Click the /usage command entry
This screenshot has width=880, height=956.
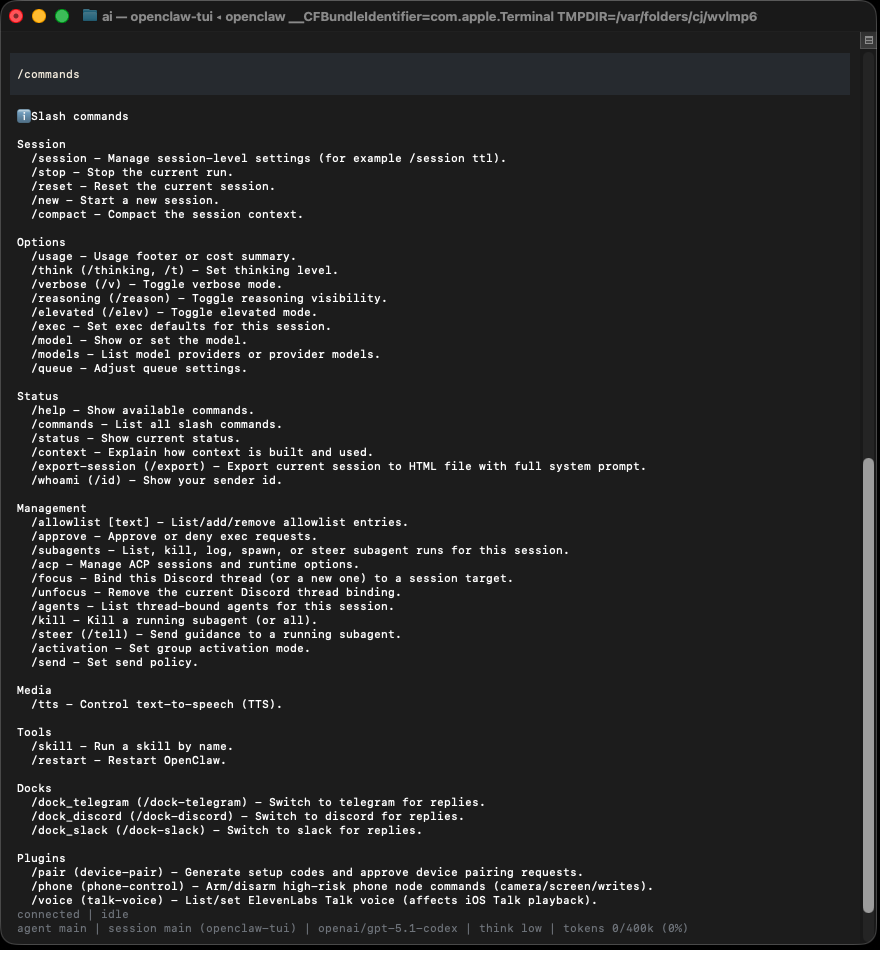coord(52,256)
